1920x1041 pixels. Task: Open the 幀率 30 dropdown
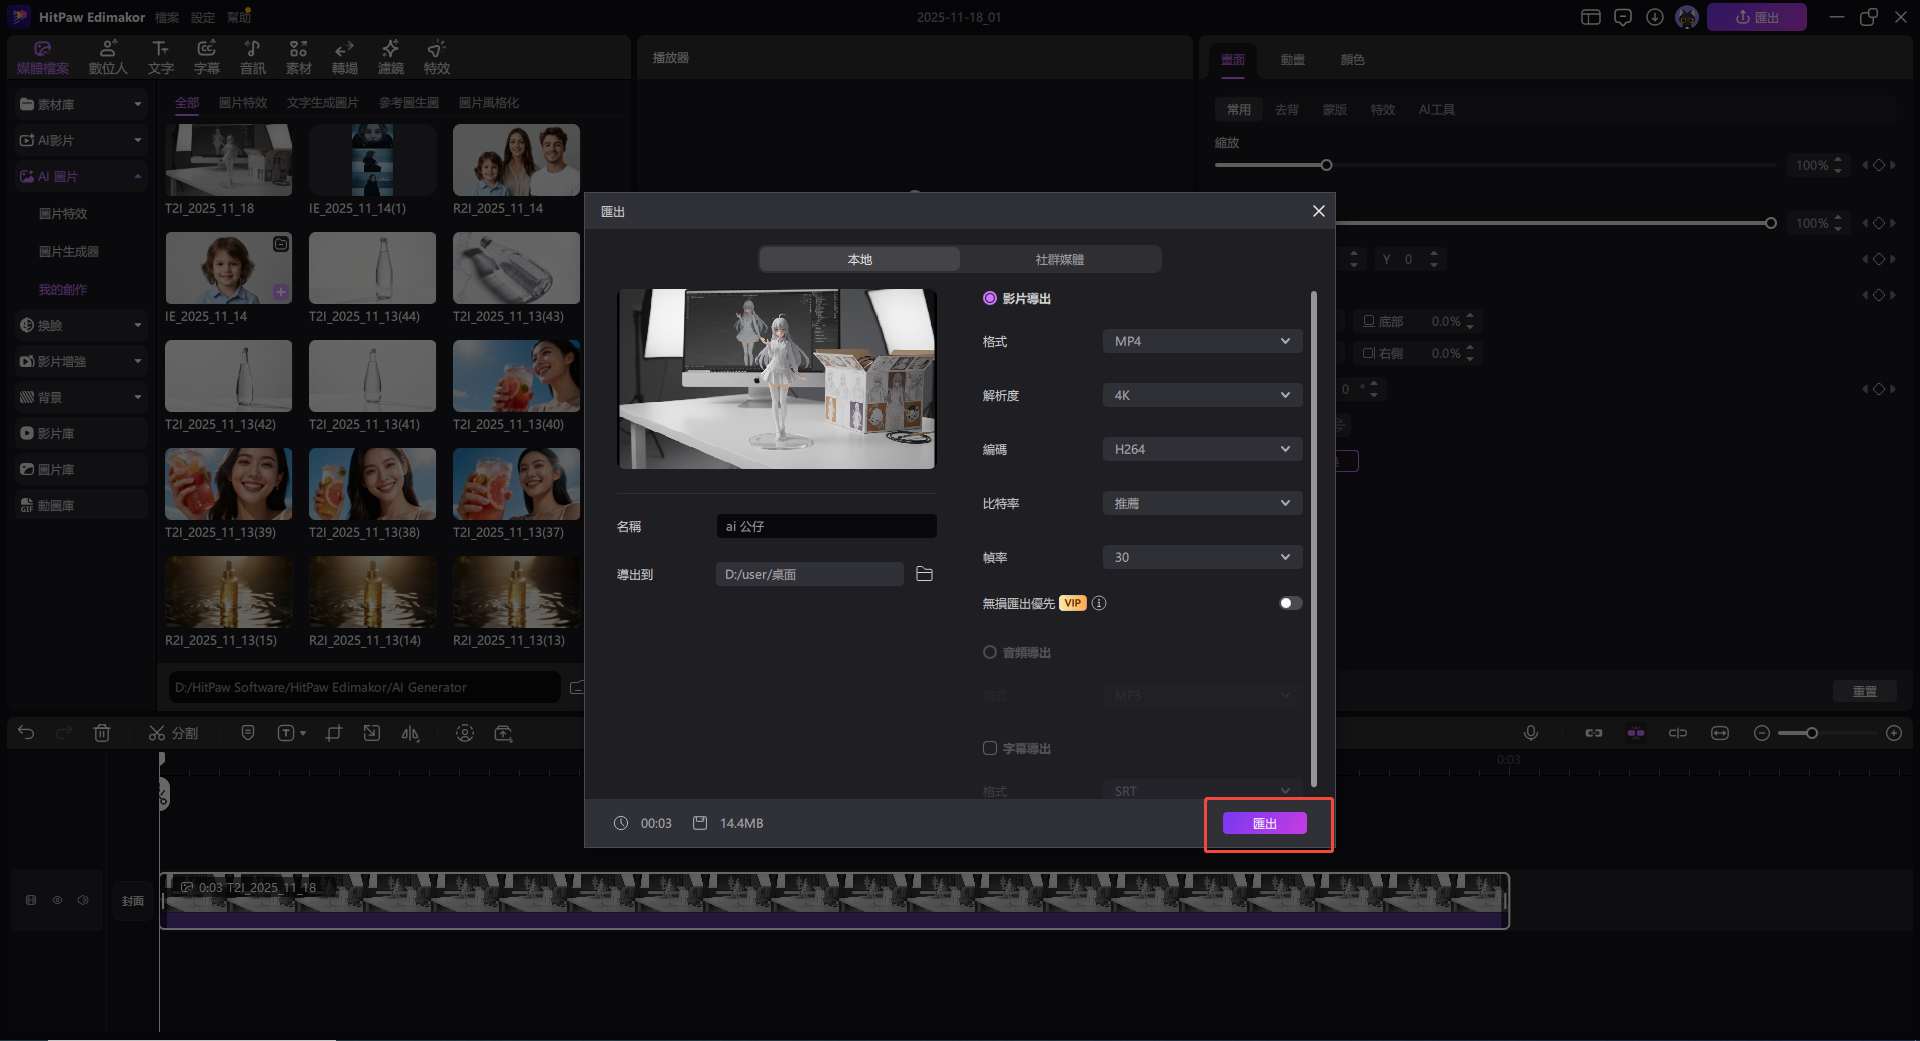1201,557
